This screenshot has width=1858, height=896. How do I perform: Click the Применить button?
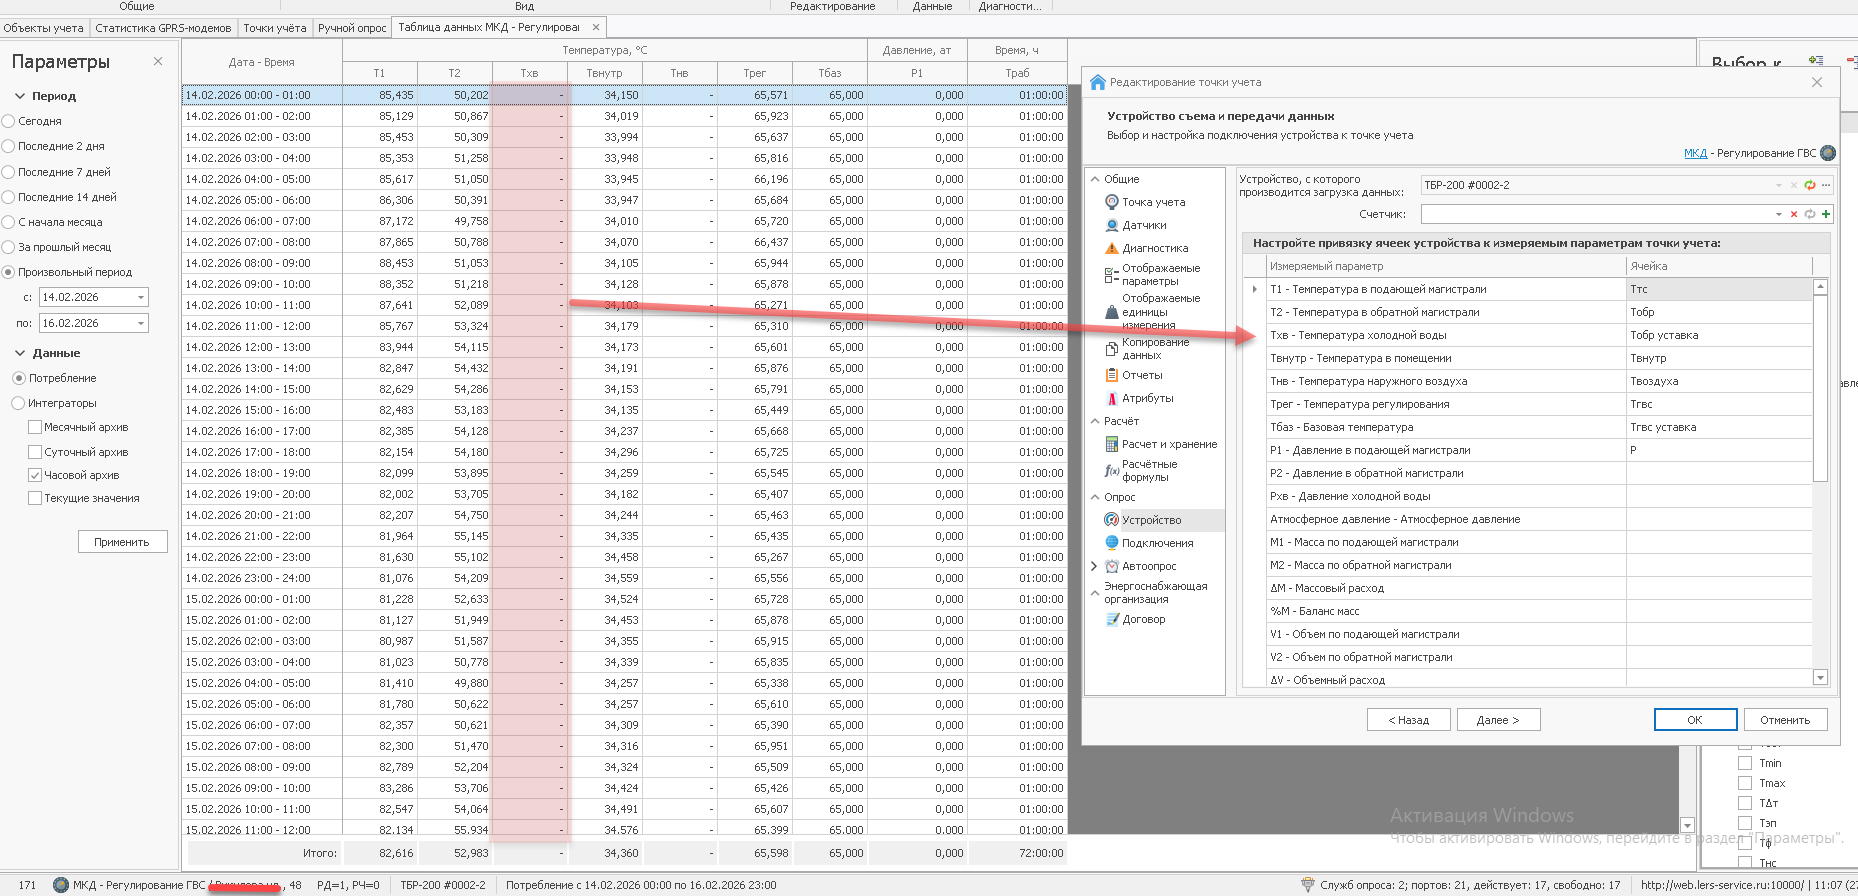pos(122,542)
